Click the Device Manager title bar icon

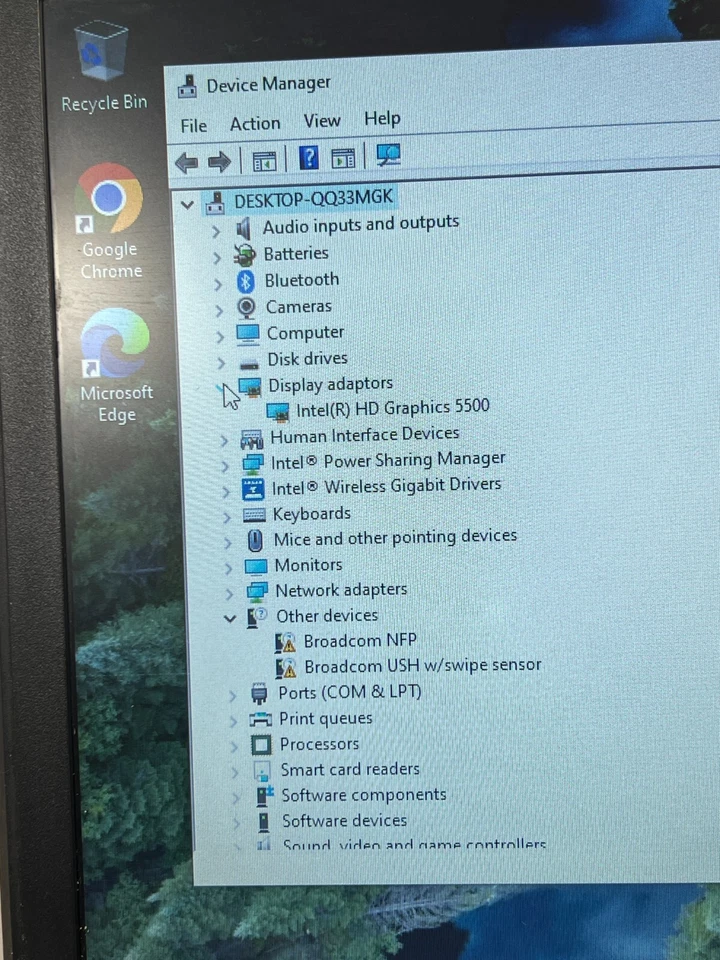(187, 88)
